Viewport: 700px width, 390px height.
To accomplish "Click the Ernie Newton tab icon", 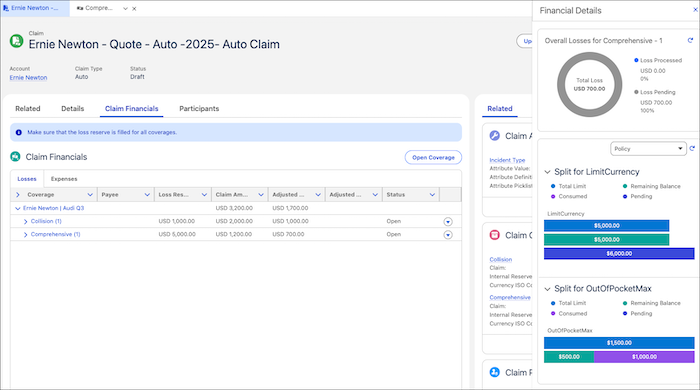I will 6,8.
